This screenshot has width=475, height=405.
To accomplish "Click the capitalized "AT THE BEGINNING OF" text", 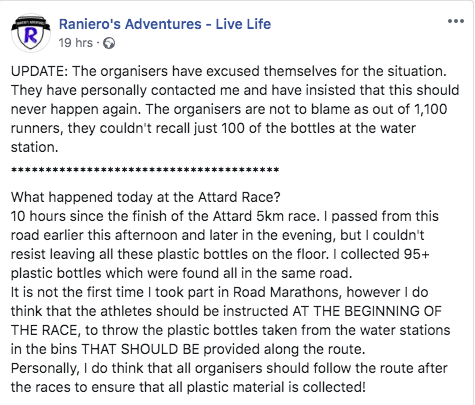I will tap(367, 311).
